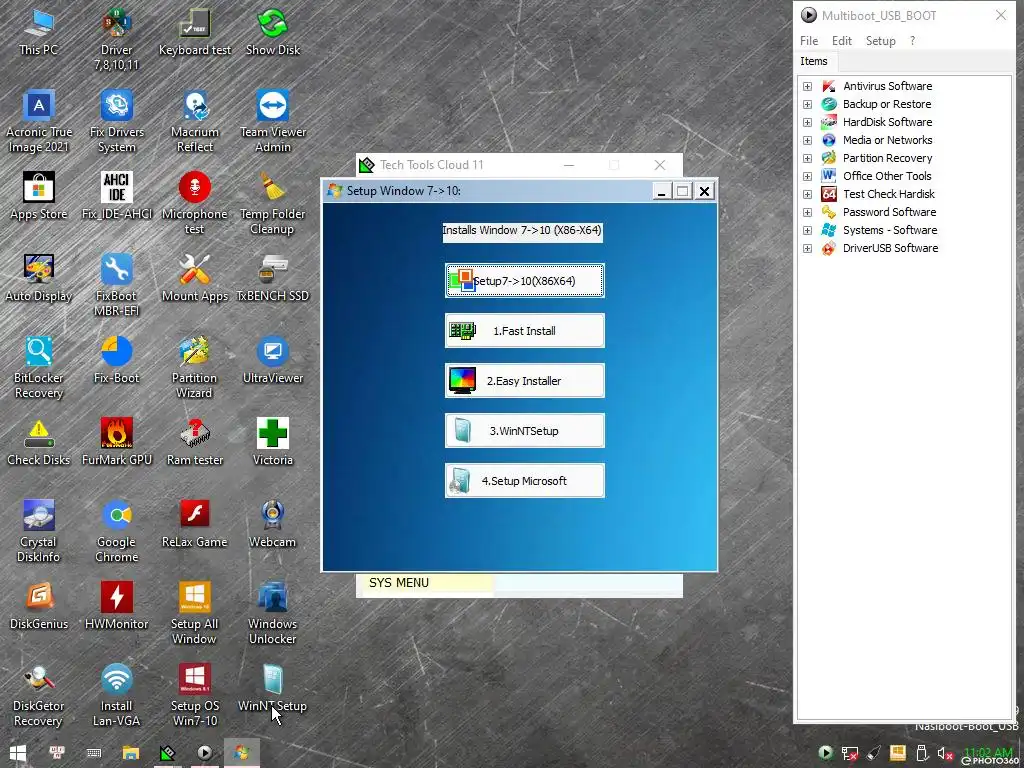Open Driver 7,8,10,11 desktop icon

(117, 40)
